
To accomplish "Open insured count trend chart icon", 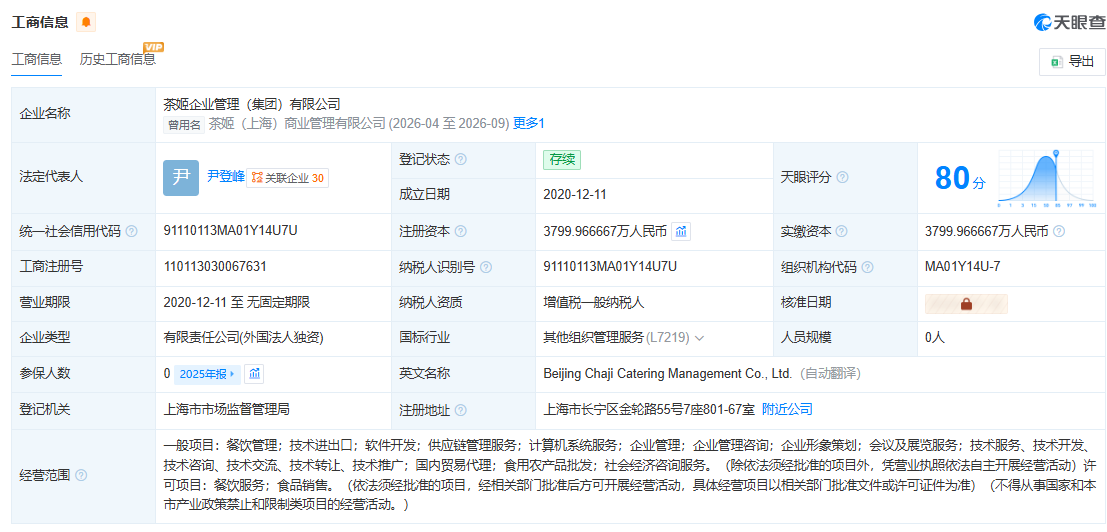I will point(254,374).
